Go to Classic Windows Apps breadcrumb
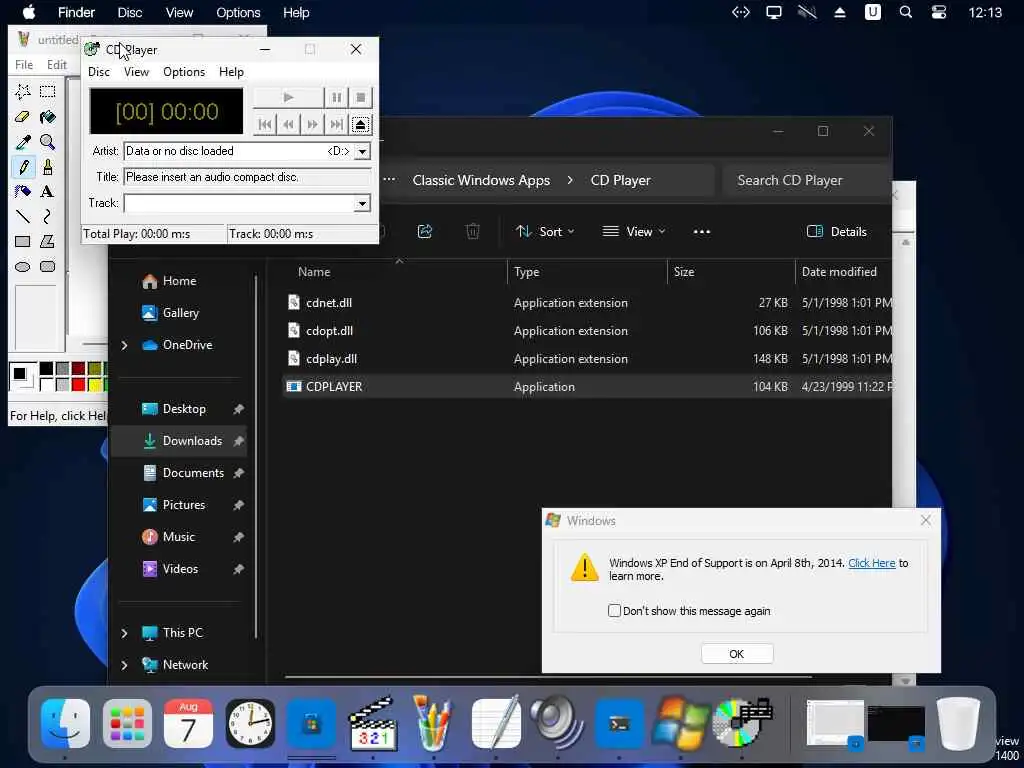1024x768 pixels. [x=481, y=180]
